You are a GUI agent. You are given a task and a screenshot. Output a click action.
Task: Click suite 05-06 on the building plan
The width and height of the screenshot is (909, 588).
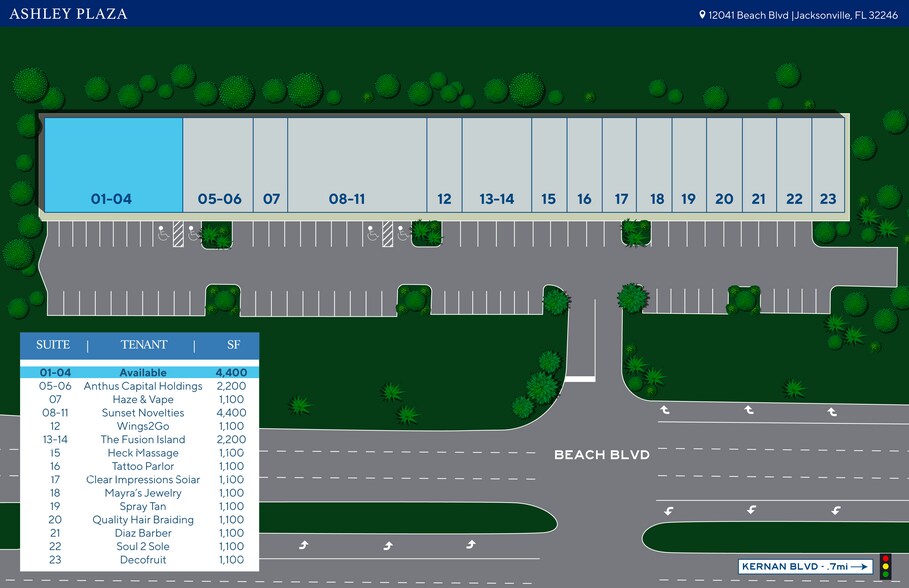[x=219, y=165]
